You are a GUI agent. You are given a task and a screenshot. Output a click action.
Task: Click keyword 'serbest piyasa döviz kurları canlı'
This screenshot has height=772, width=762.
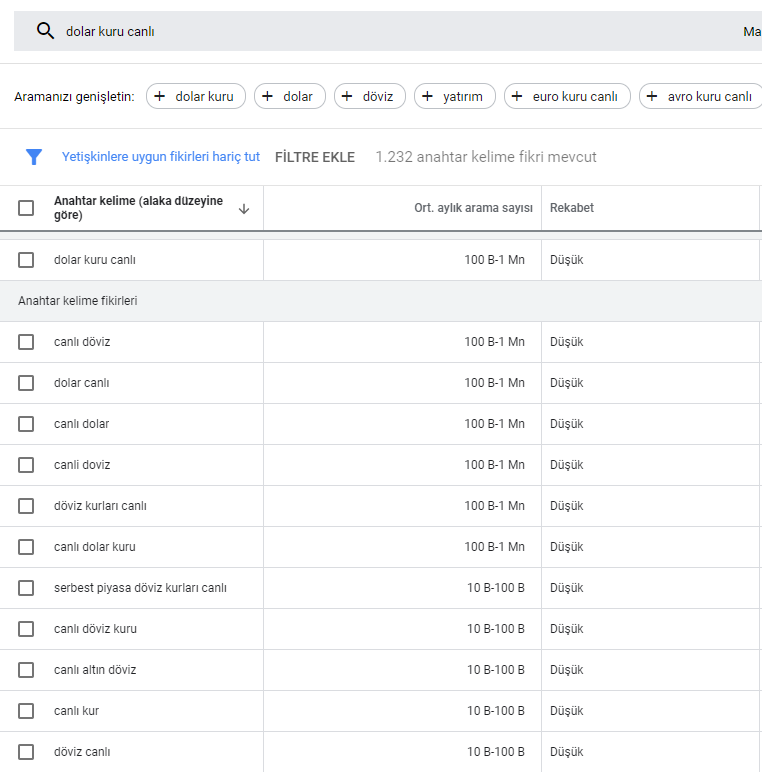click(140, 588)
